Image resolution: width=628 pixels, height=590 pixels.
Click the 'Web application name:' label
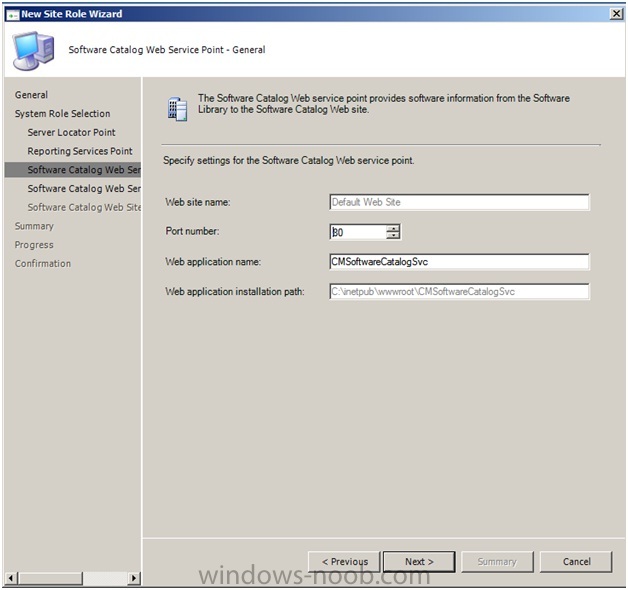[213, 262]
